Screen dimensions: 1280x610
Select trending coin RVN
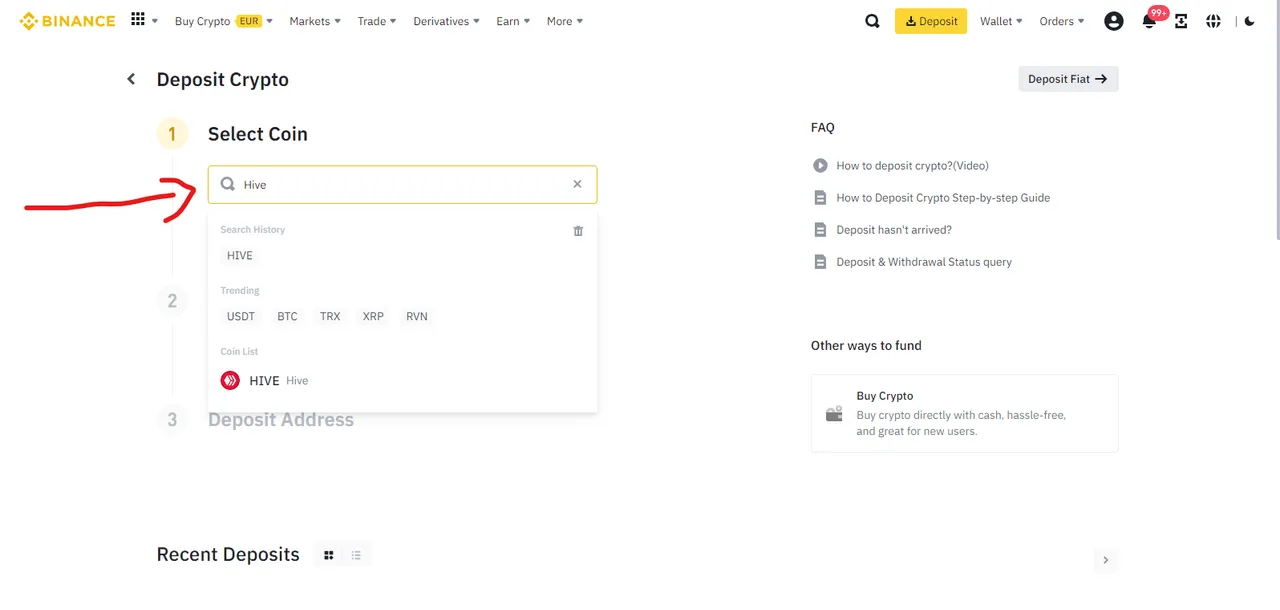tap(417, 317)
